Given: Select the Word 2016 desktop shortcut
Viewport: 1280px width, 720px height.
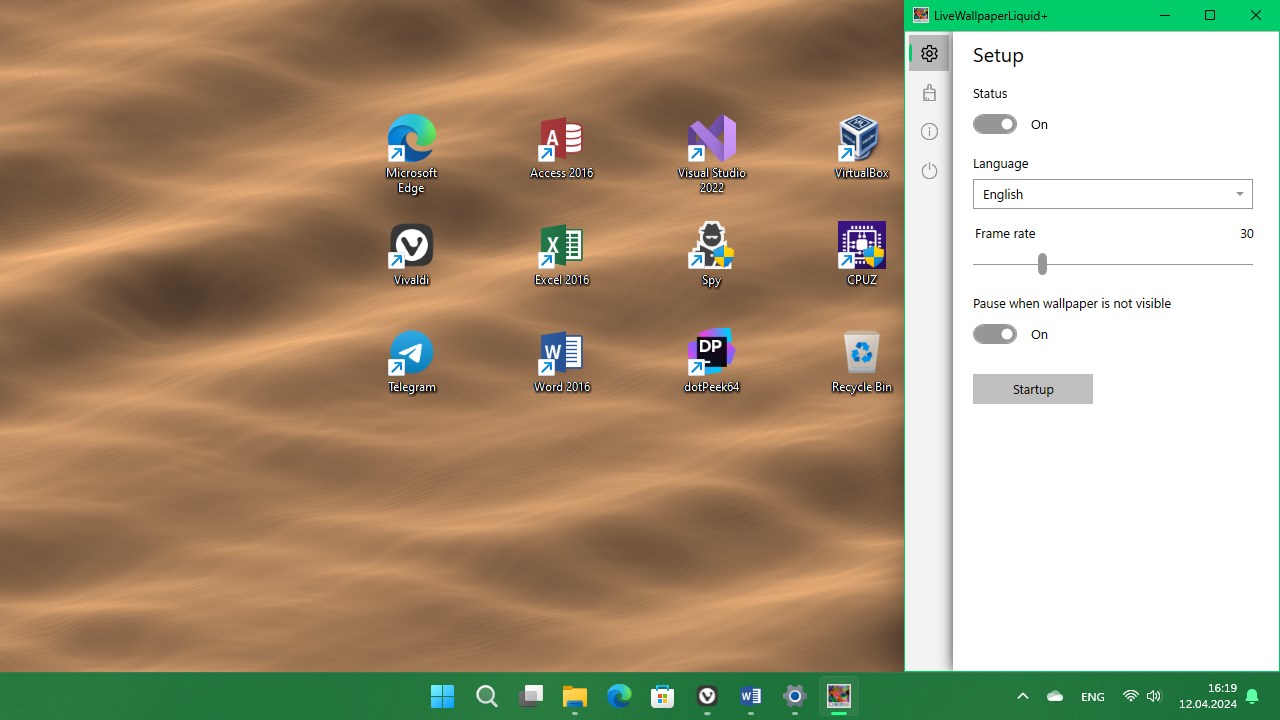Looking at the screenshot, I should [561, 362].
